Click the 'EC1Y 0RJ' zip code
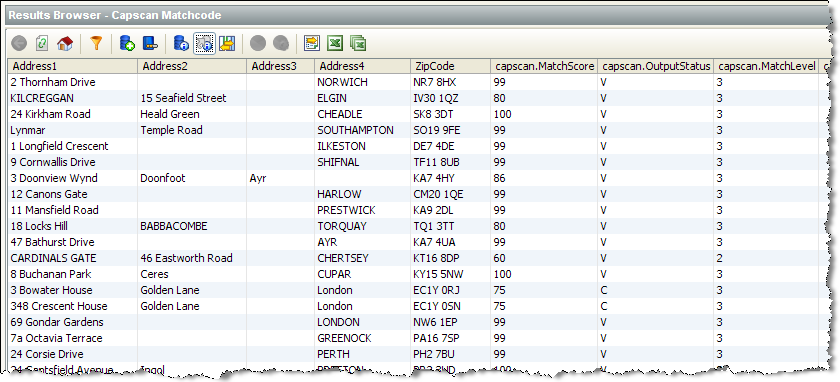This screenshot has height=382, width=840. click(x=450, y=290)
